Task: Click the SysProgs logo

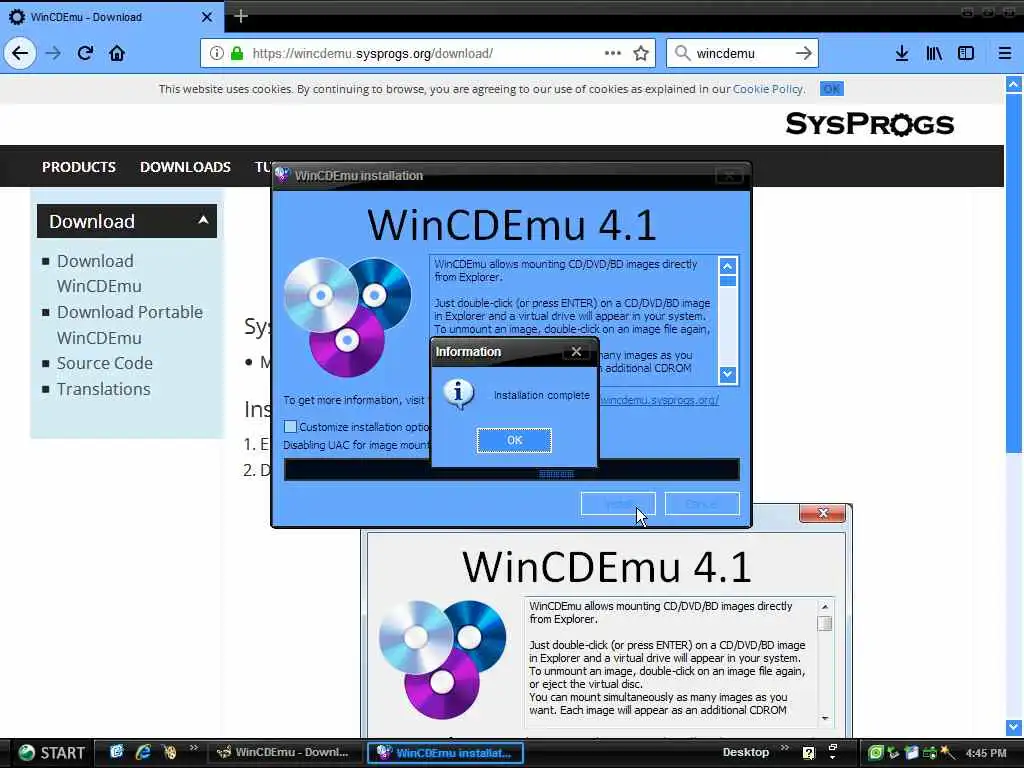Action: point(869,123)
